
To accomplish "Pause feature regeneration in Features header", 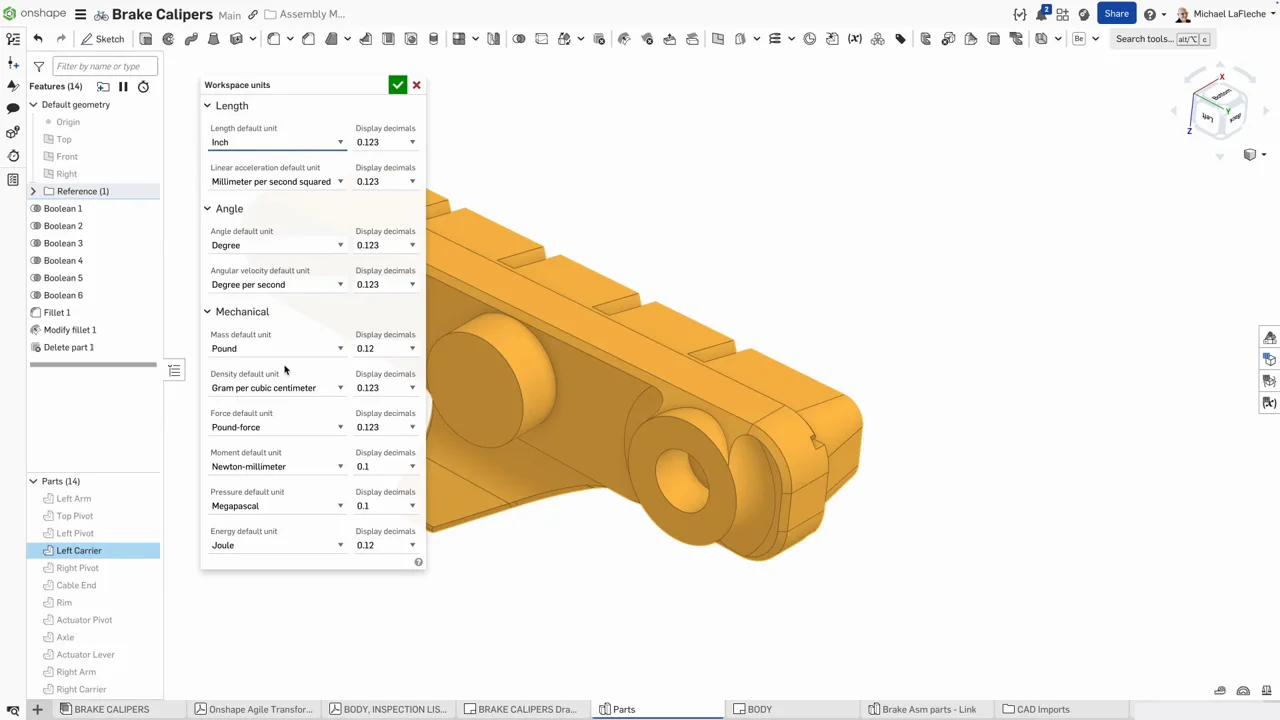I will coord(123,87).
